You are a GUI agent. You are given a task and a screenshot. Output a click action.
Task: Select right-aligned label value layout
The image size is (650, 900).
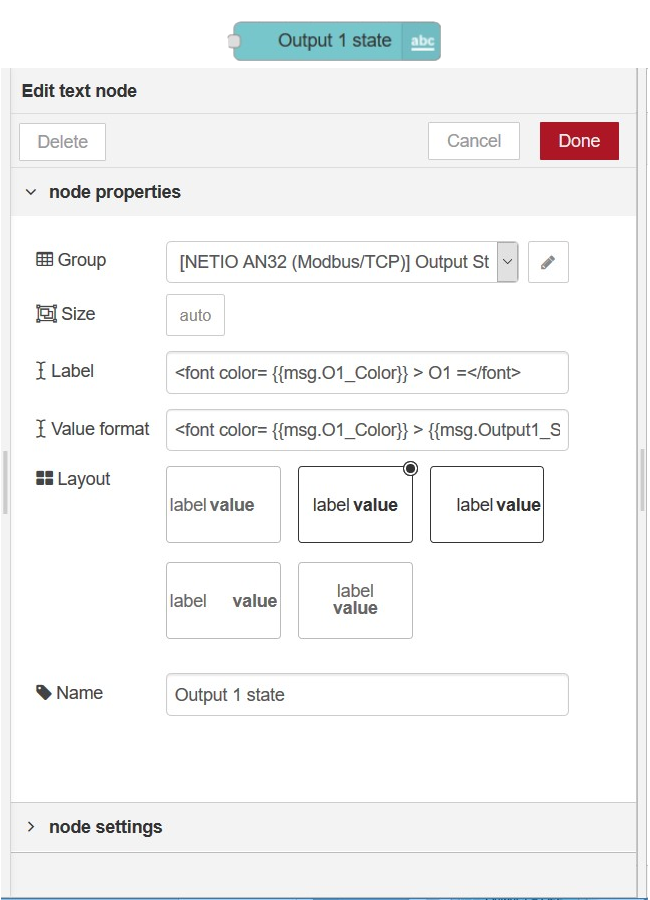pyautogui.click(x=487, y=505)
